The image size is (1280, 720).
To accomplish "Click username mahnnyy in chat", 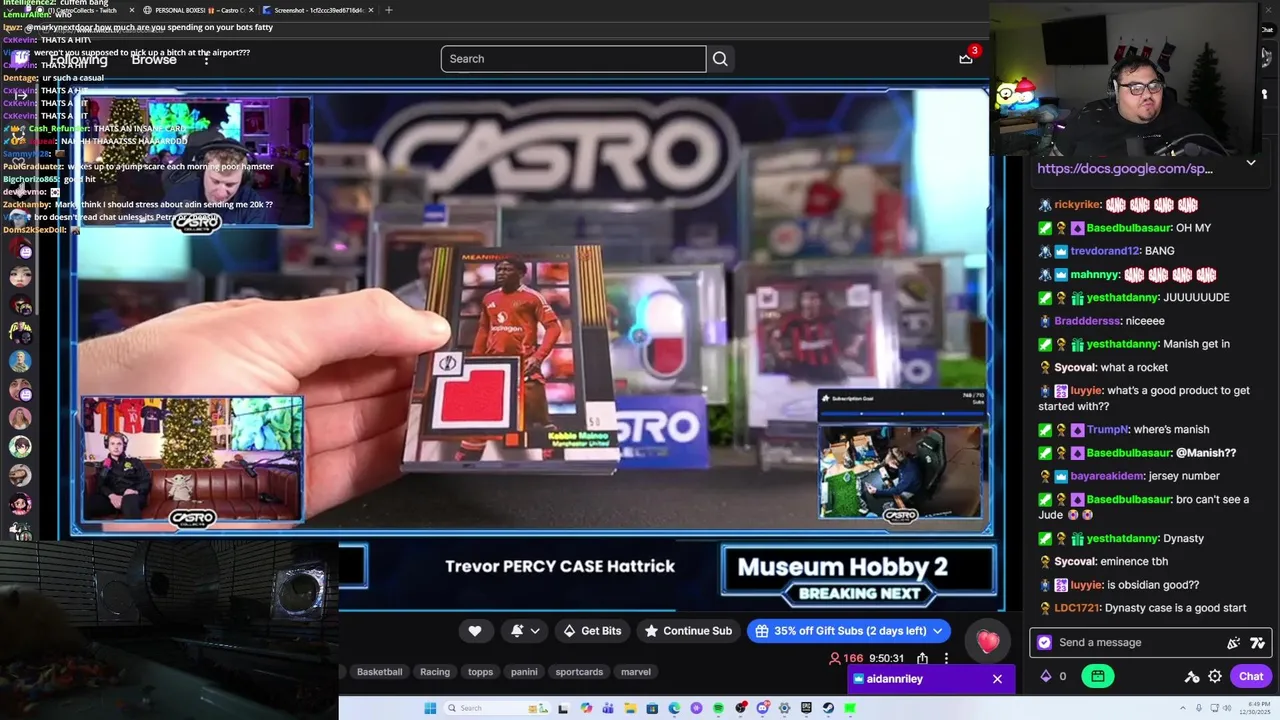I will [1094, 275].
